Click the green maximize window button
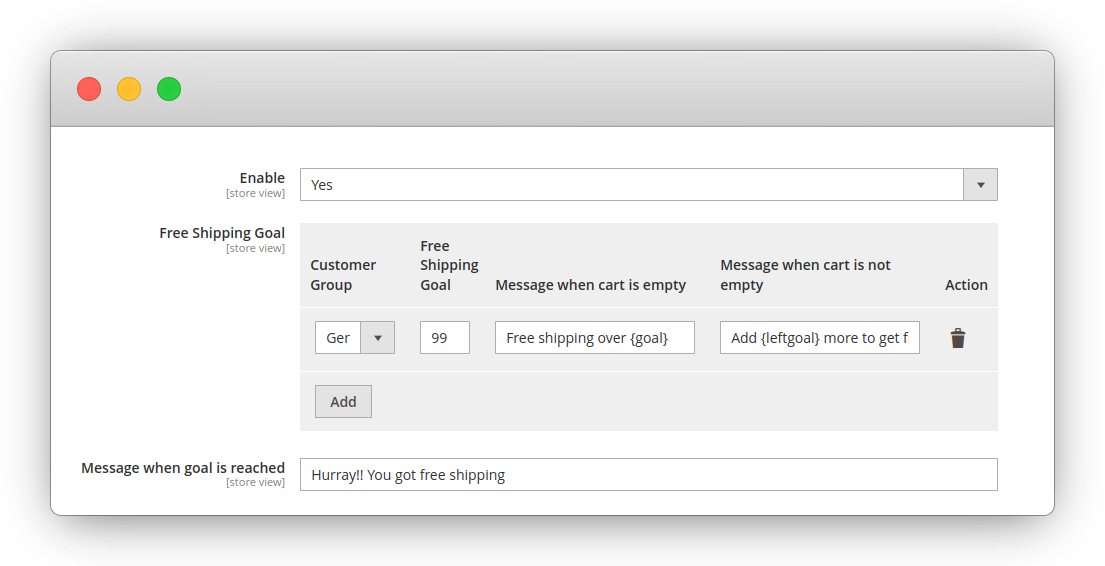 click(x=169, y=90)
